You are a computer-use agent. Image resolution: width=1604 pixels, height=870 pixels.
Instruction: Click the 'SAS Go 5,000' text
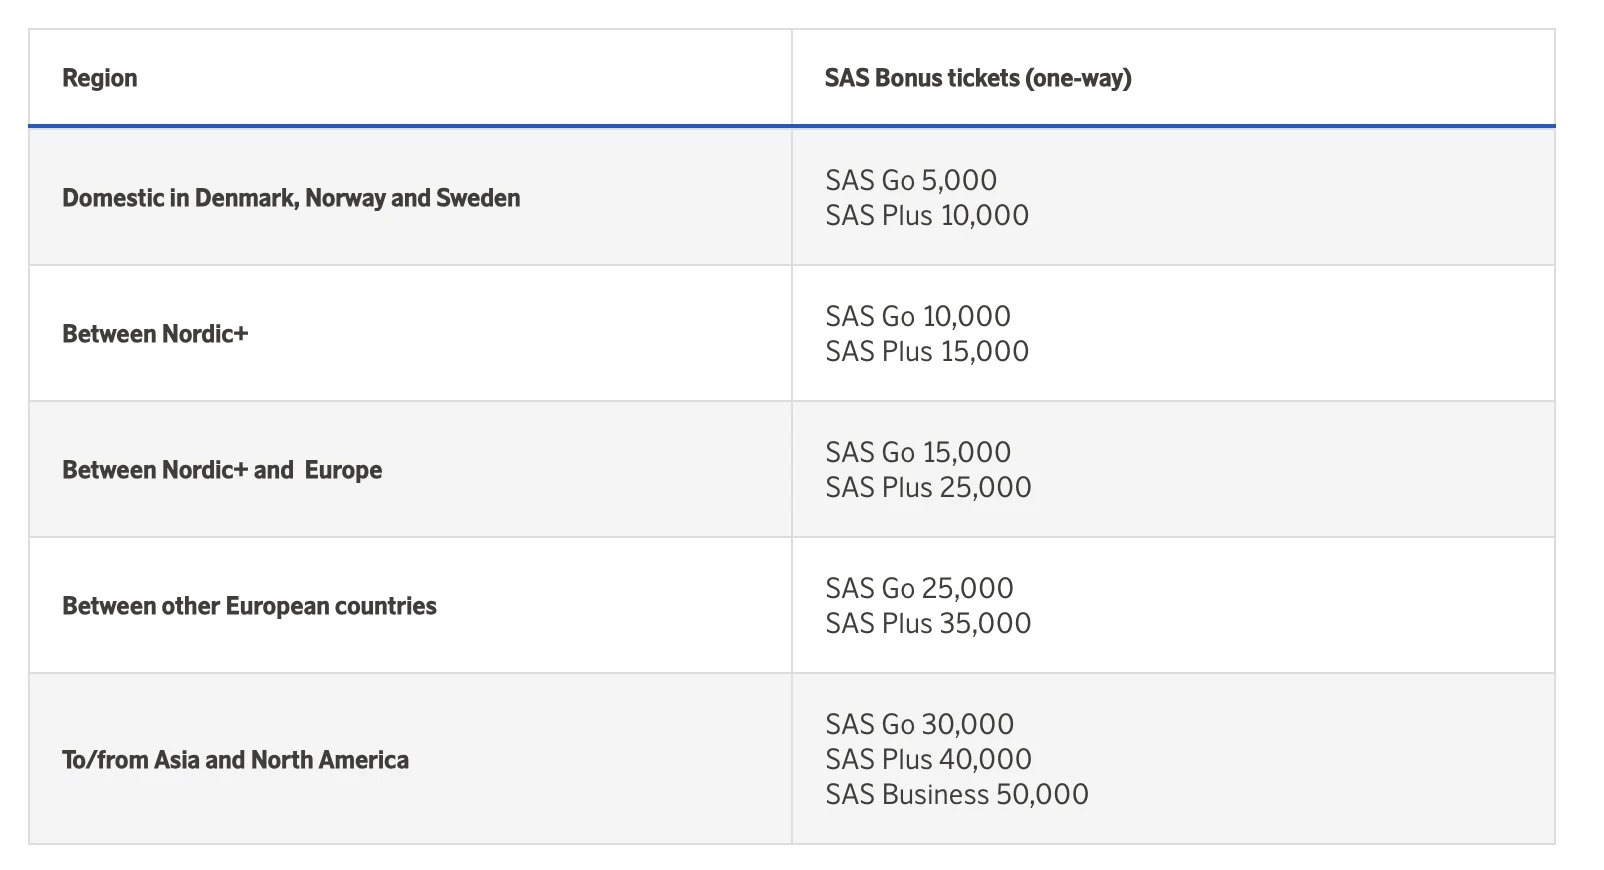point(911,180)
